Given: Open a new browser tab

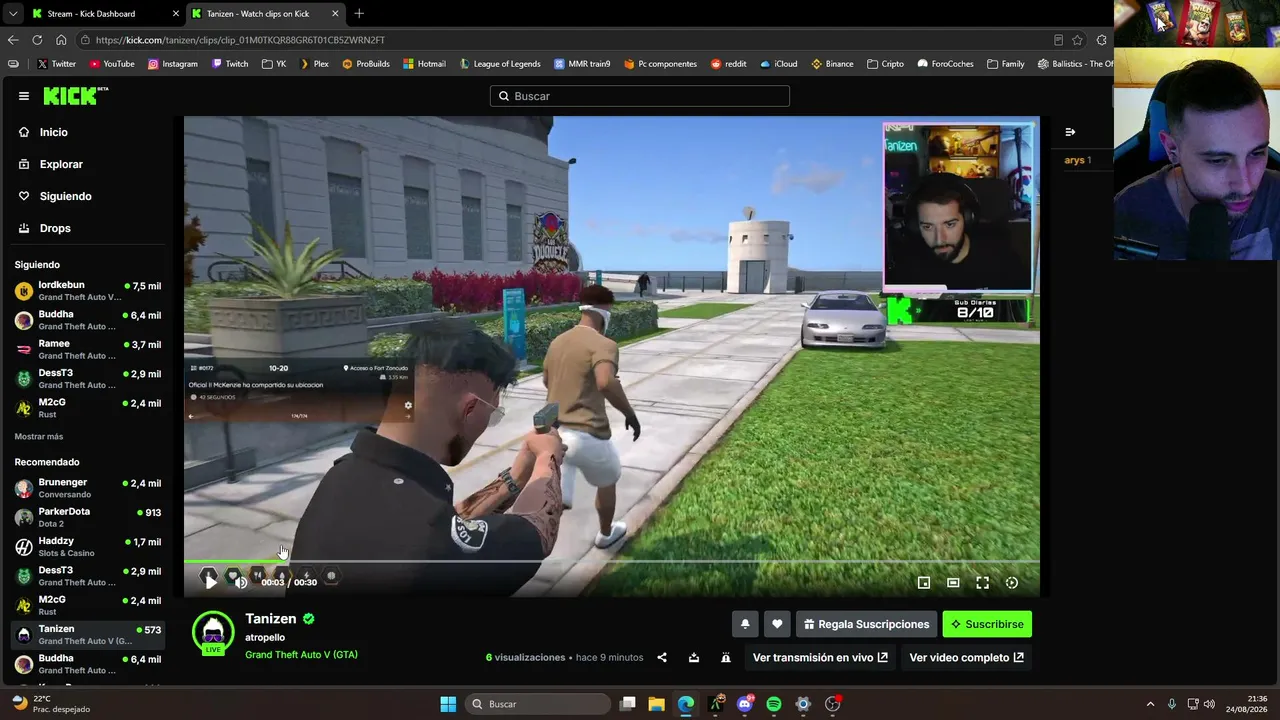Looking at the screenshot, I should [x=359, y=14].
